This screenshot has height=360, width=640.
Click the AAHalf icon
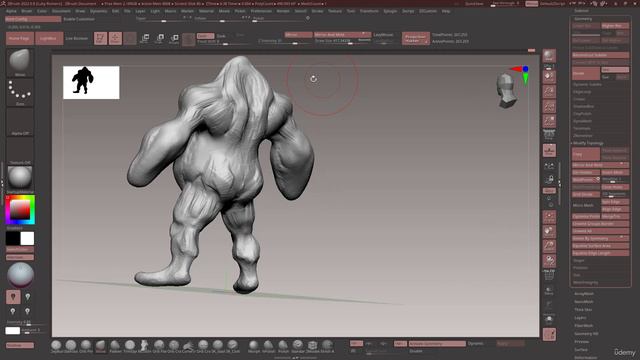click(549, 121)
